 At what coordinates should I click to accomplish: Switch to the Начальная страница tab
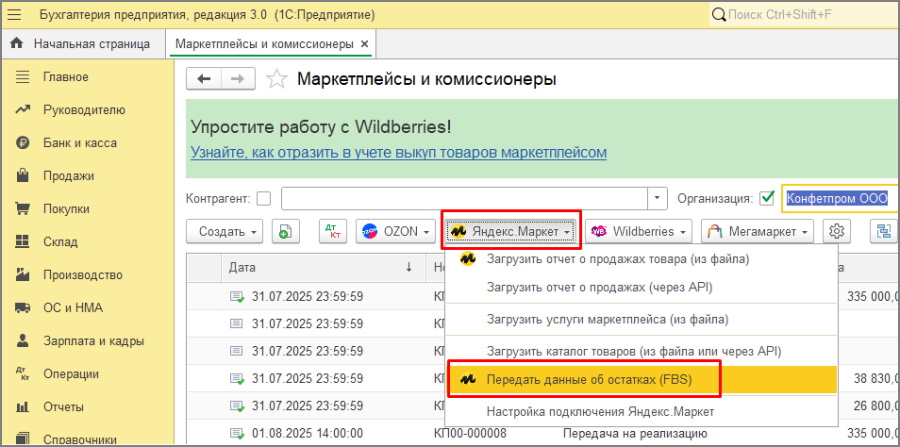83,44
